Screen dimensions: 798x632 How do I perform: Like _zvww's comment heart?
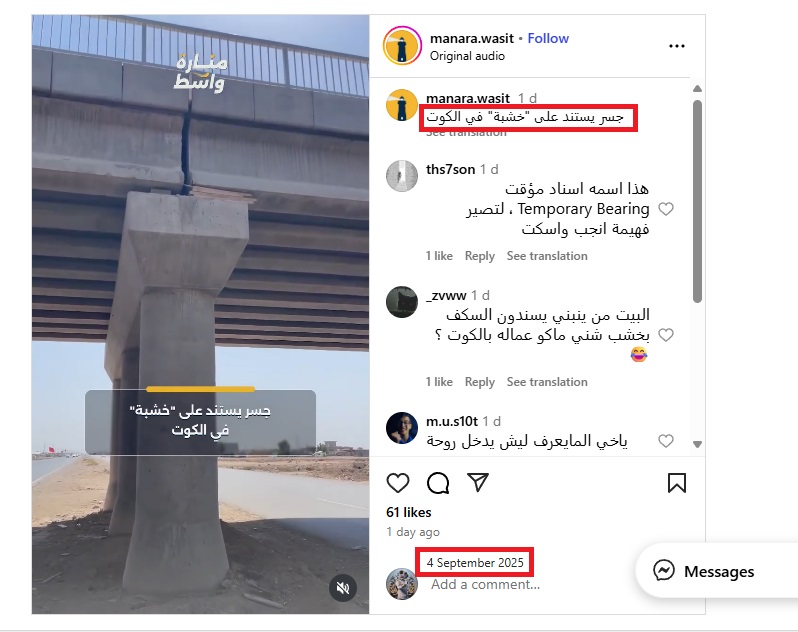coord(666,335)
